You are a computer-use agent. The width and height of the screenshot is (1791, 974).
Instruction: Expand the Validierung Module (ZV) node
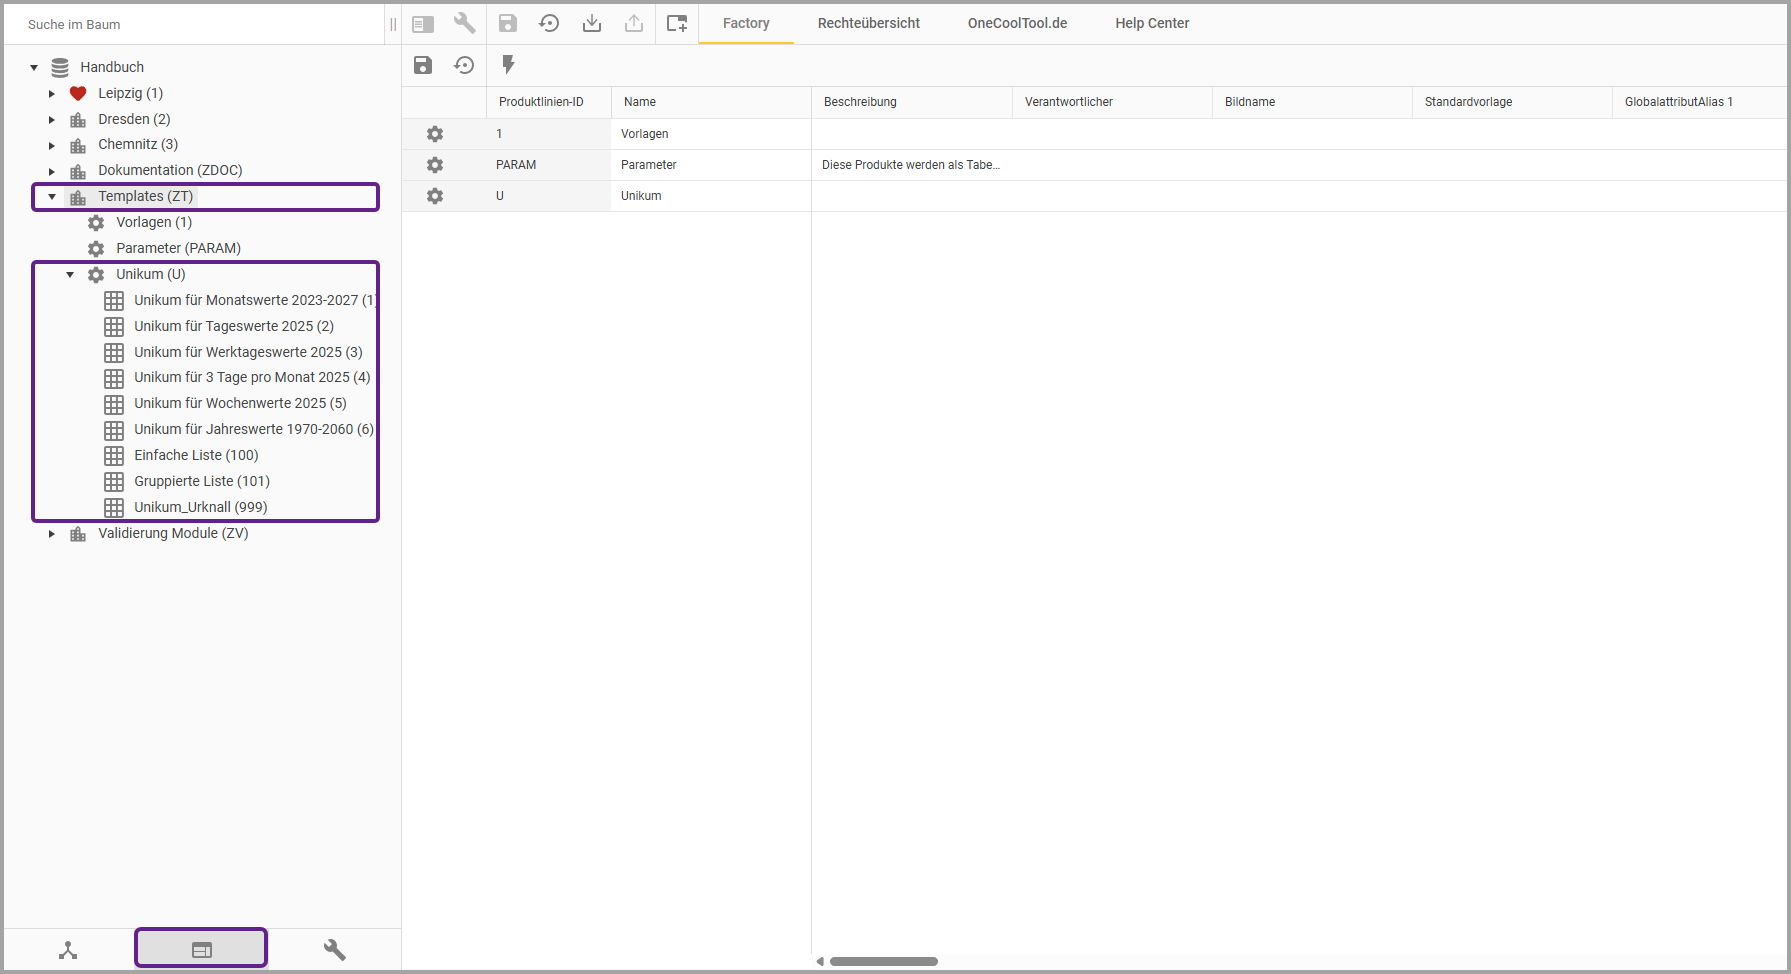pyautogui.click(x=52, y=534)
